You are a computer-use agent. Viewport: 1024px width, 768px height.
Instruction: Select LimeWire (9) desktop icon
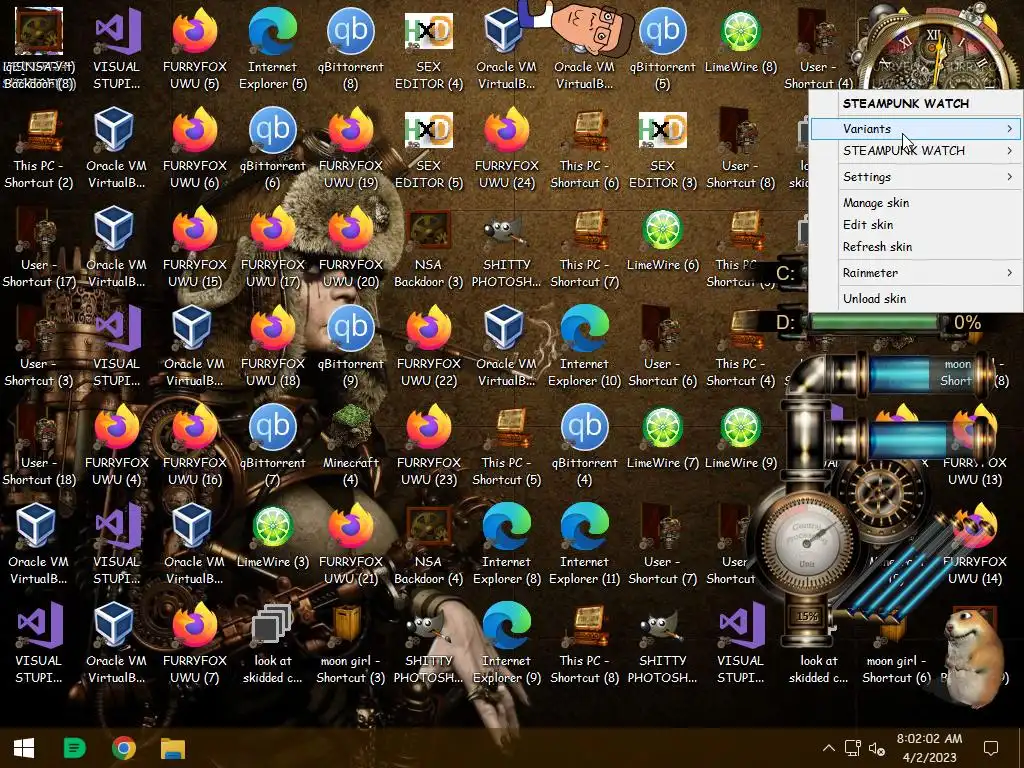click(x=741, y=437)
